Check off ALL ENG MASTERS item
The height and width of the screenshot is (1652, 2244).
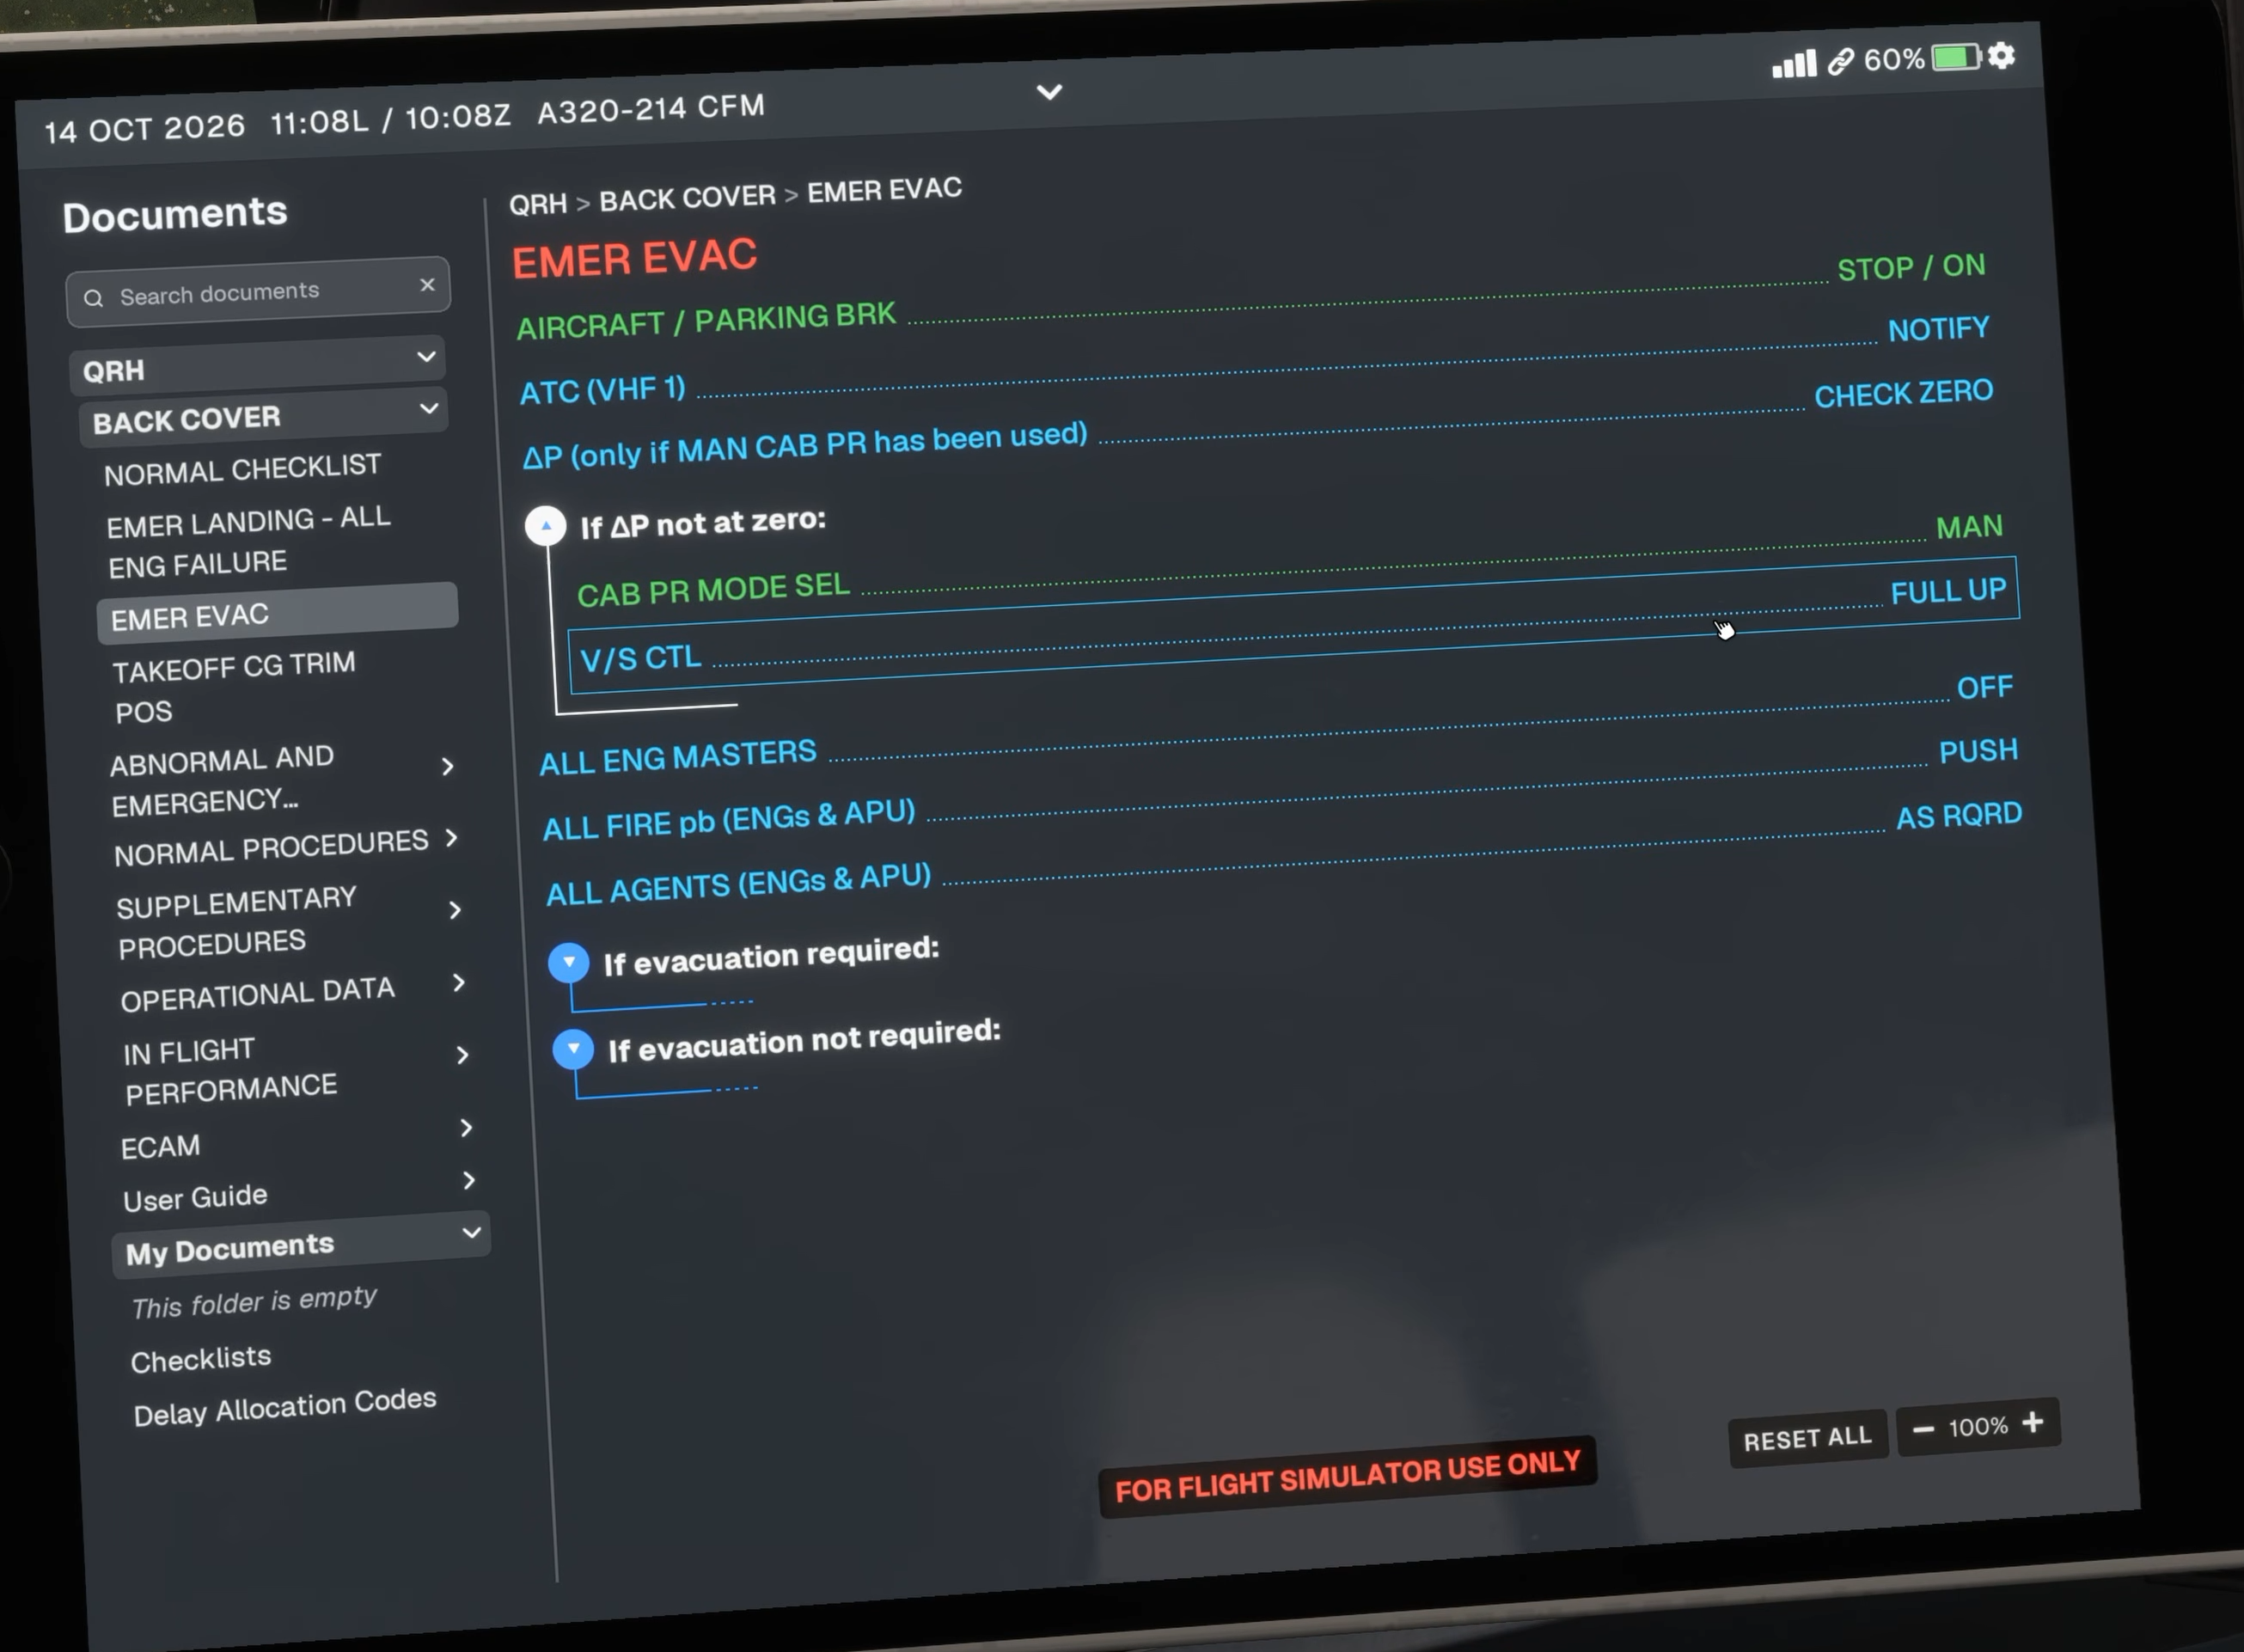(1277, 724)
